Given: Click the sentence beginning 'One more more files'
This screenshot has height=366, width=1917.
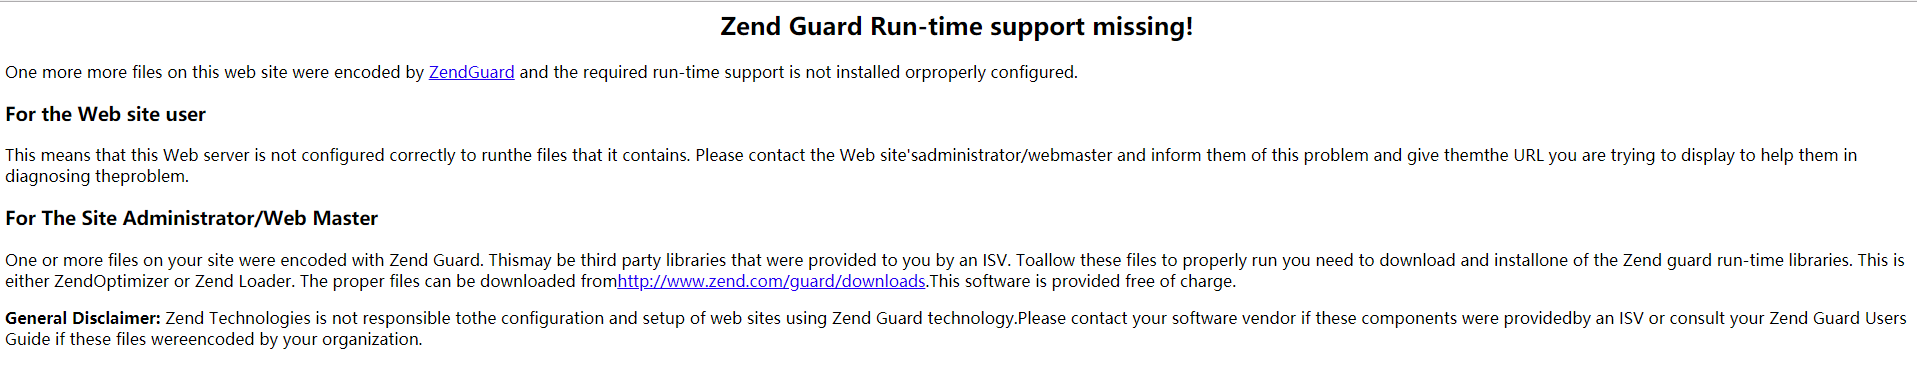Looking at the screenshot, I should pos(541,72).
